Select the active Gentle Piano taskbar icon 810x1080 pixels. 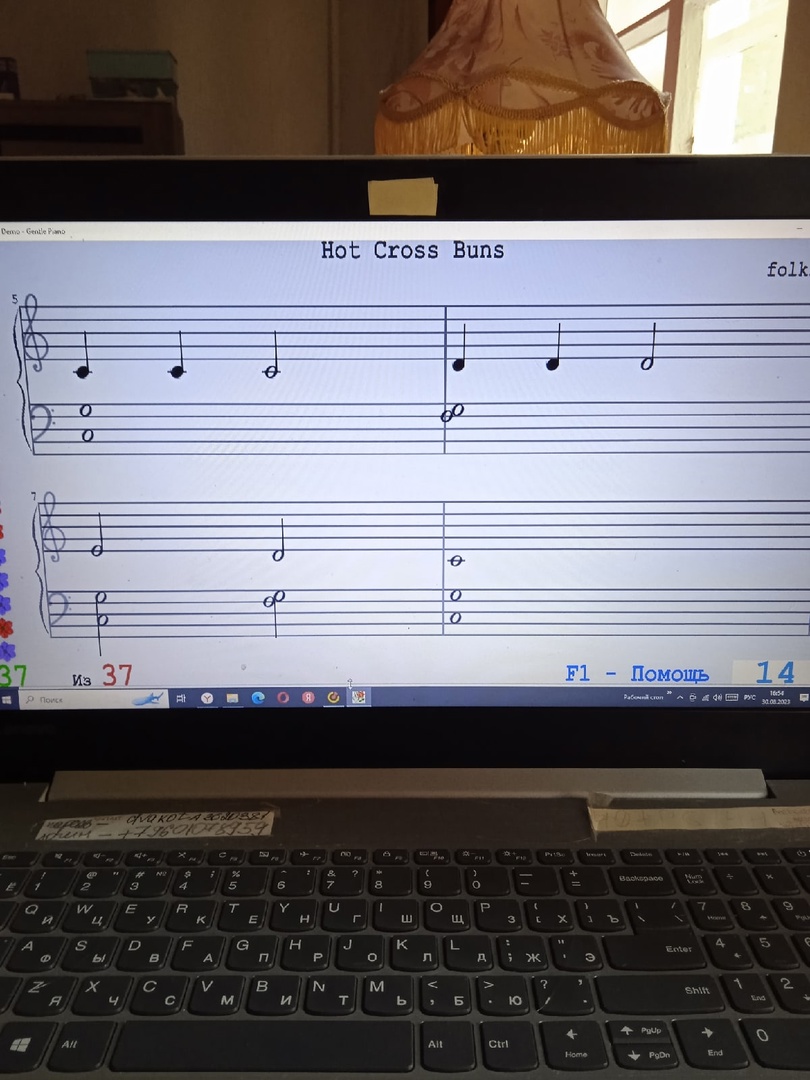[x=359, y=697]
